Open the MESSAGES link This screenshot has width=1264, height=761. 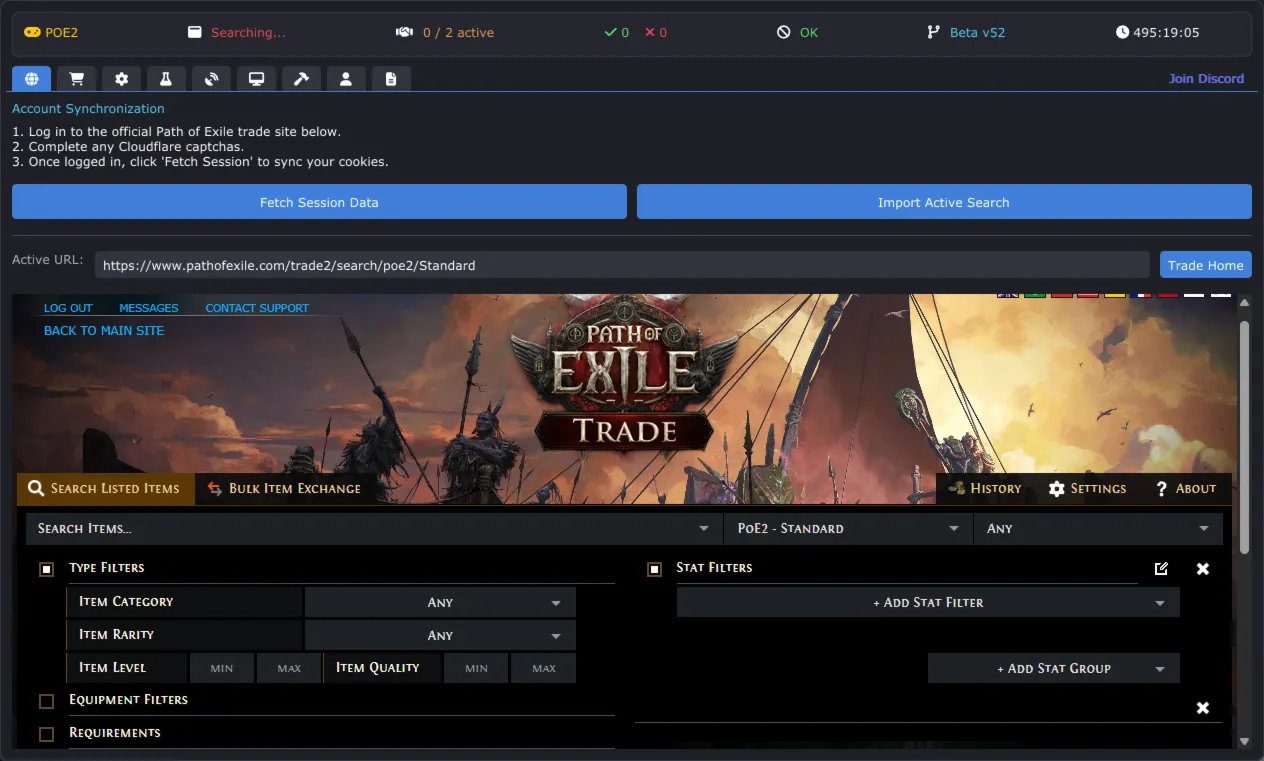pos(149,308)
